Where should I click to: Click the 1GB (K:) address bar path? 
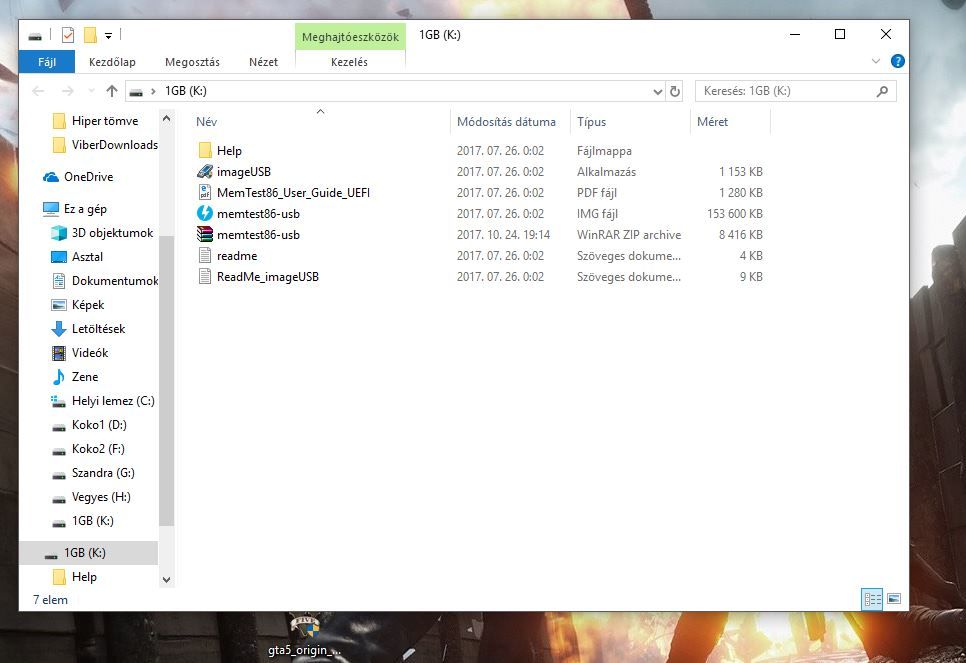coord(185,91)
